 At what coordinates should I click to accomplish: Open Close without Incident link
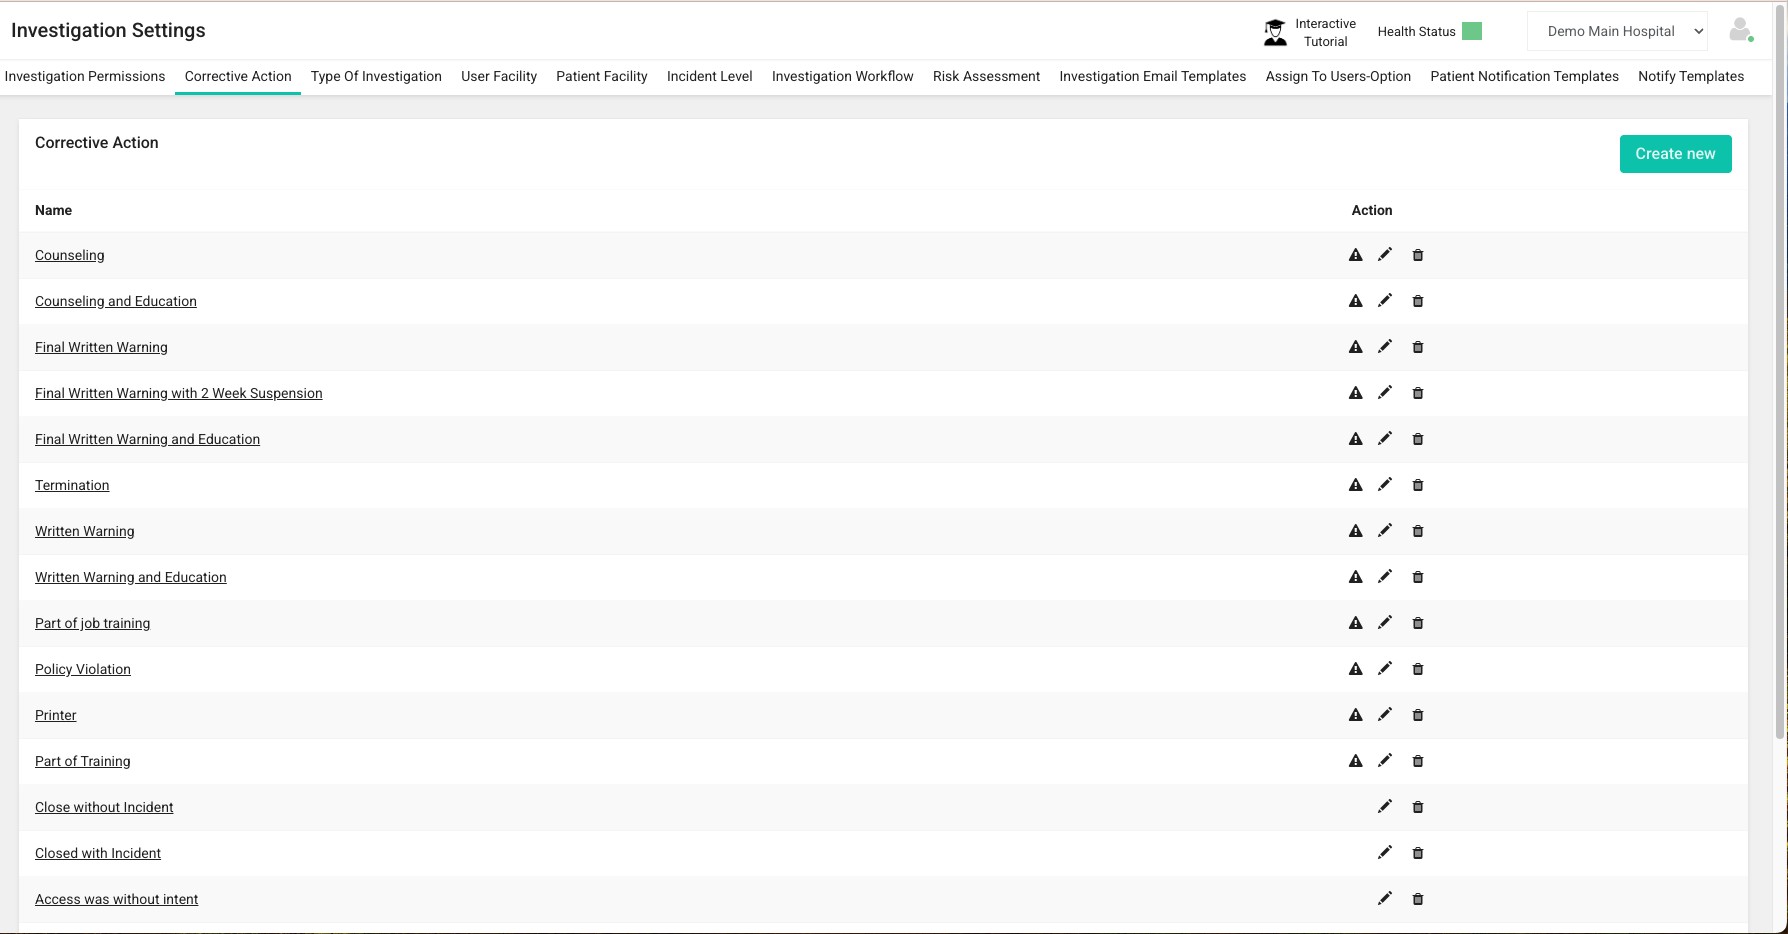point(104,807)
